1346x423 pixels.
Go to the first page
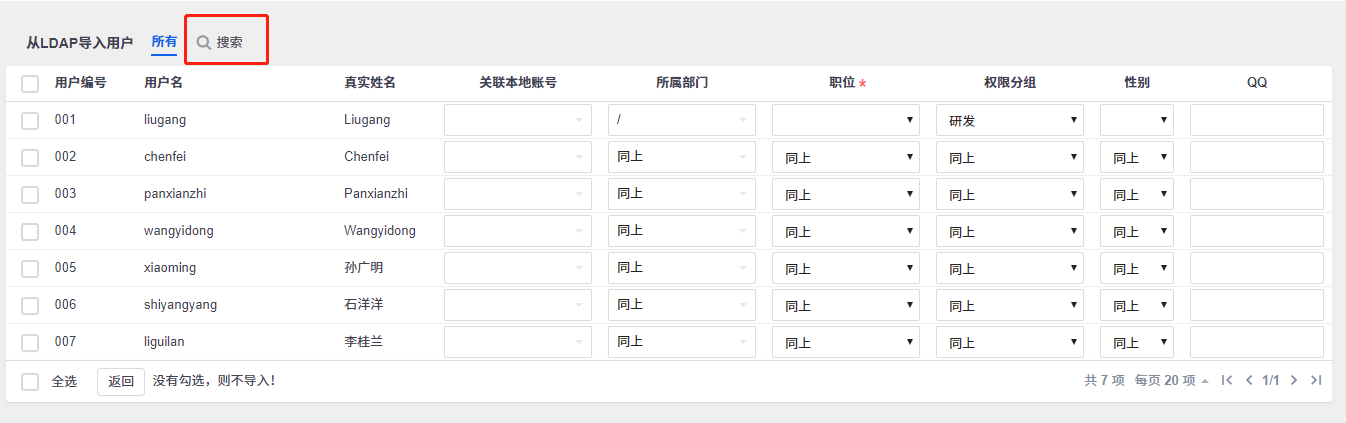pyautogui.click(x=1227, y=380)
